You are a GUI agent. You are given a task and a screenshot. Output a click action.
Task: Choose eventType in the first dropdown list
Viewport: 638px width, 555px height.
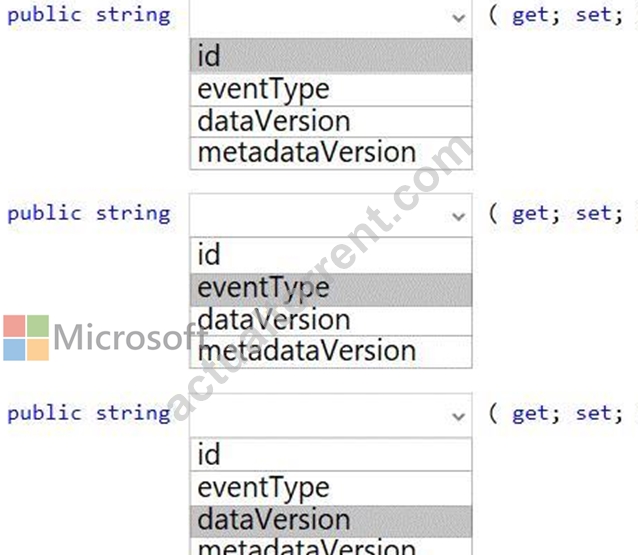pyautogui.click(x=331, y=90)
